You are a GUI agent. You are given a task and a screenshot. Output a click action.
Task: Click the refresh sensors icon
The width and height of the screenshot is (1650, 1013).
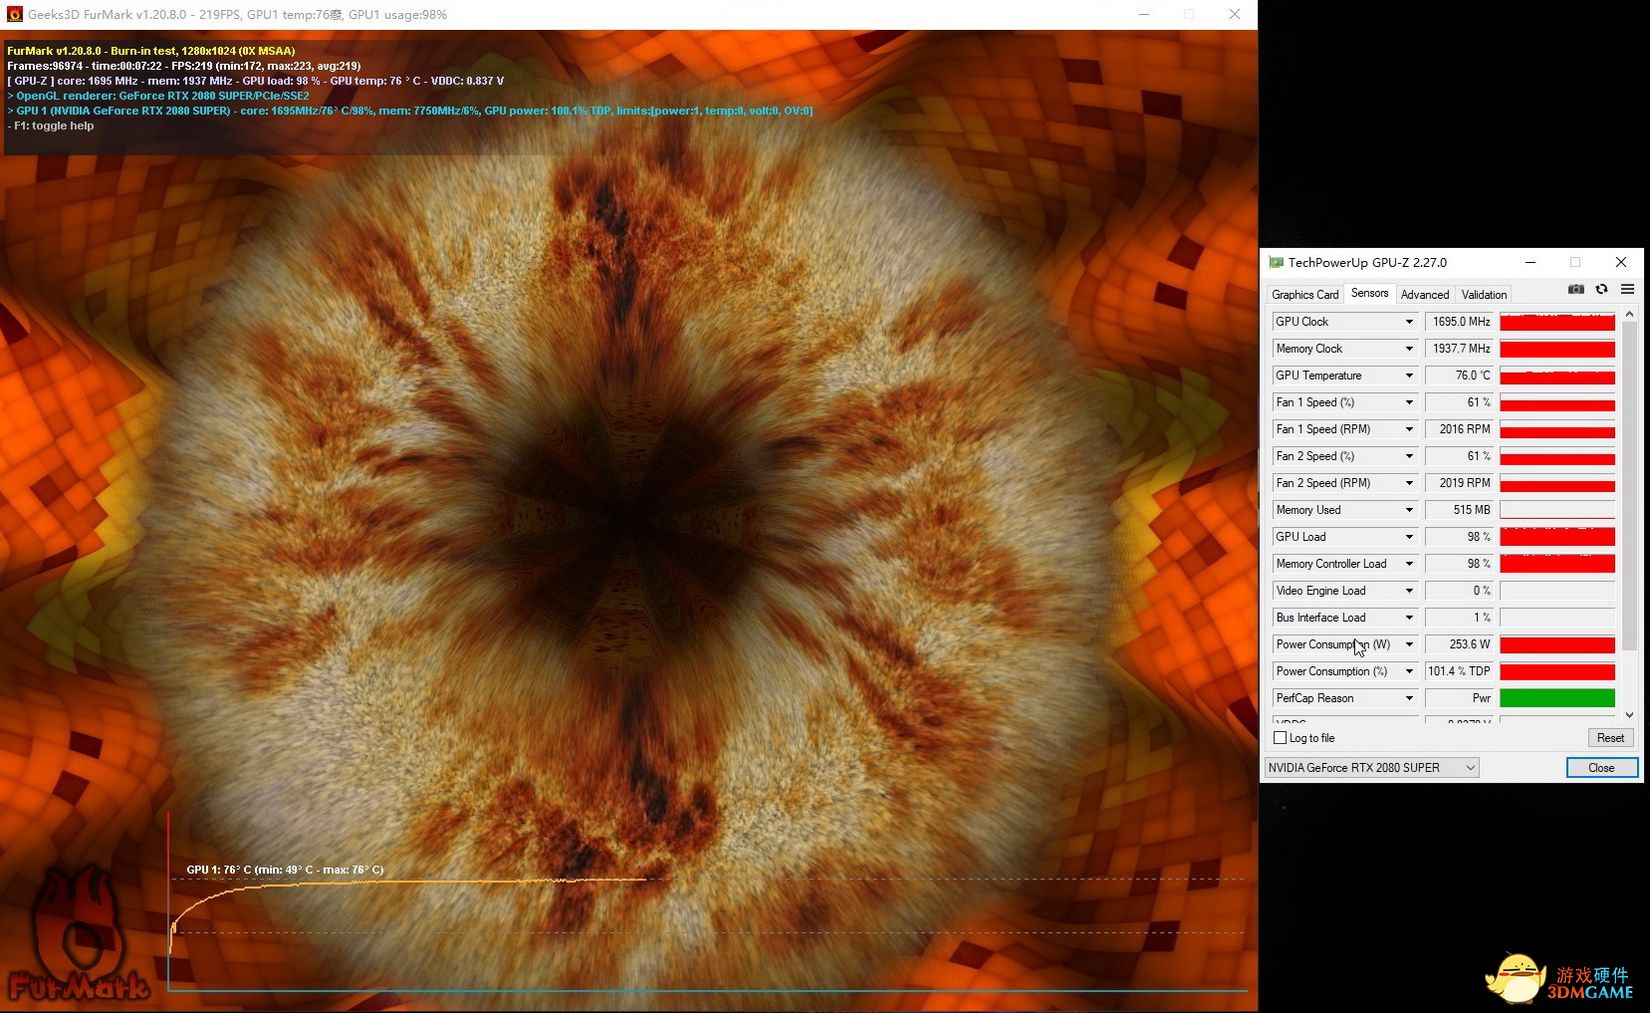pos(1601,290)
